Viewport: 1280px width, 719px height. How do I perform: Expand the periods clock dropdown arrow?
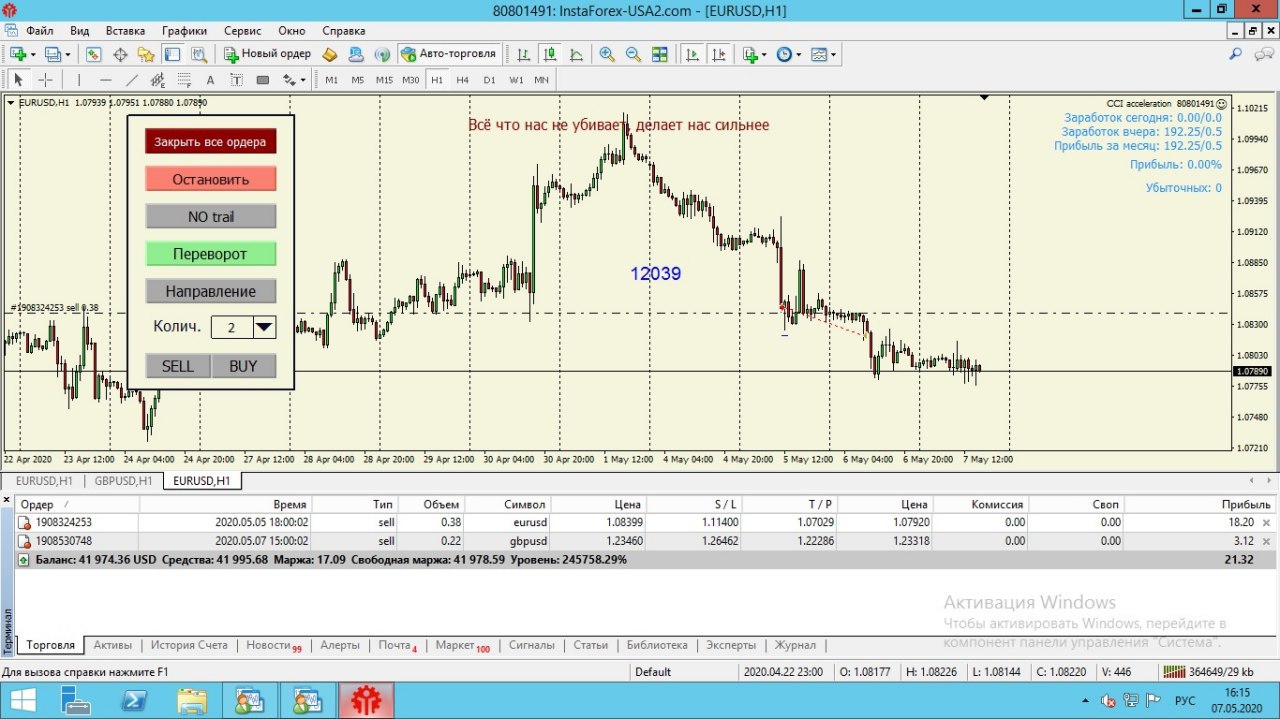(x=798, y=55)
